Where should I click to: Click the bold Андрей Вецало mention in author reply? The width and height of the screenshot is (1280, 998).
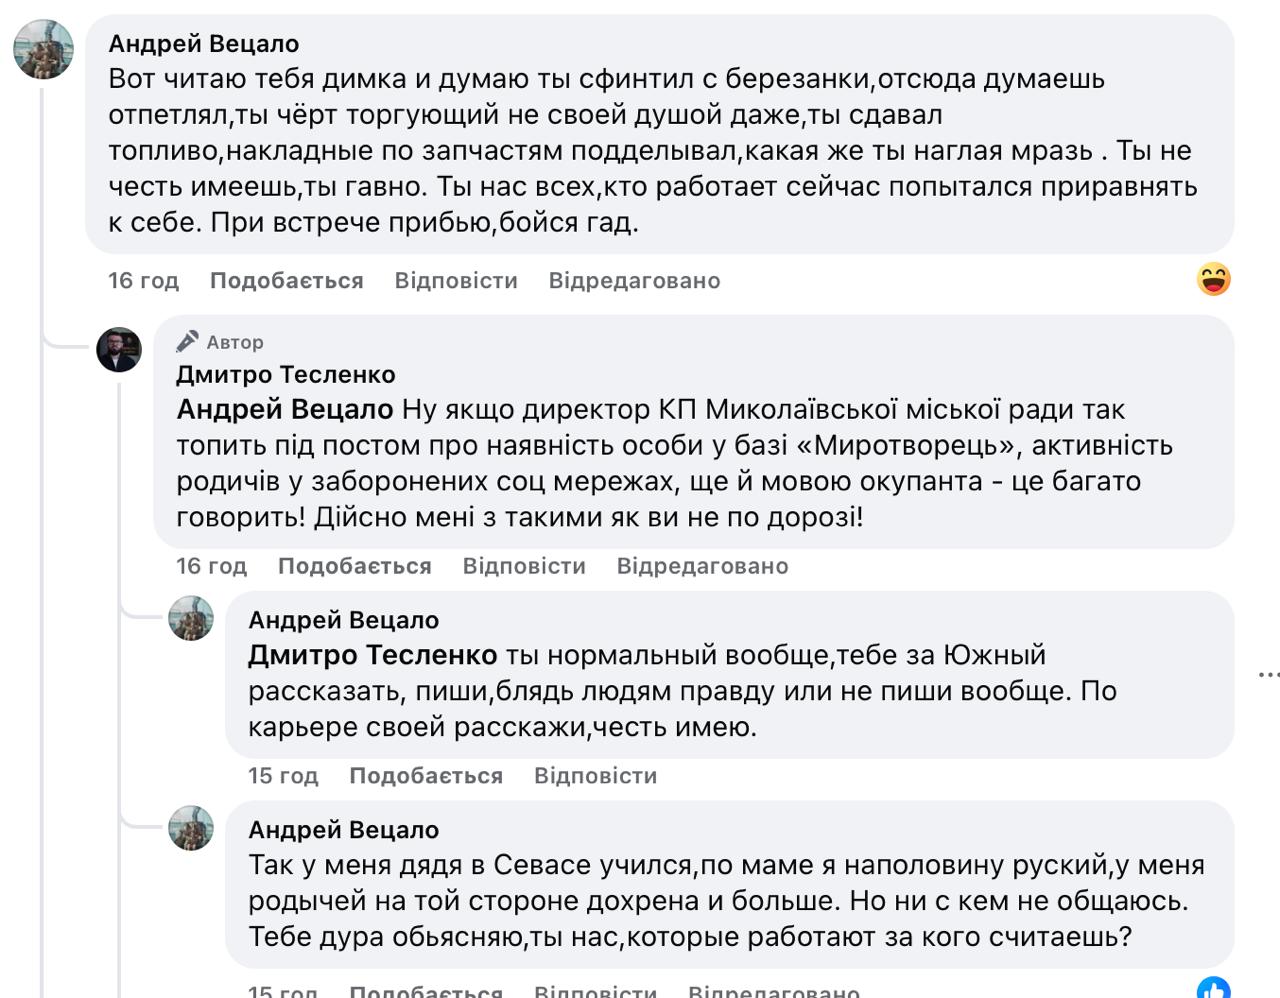click(285, 410)
